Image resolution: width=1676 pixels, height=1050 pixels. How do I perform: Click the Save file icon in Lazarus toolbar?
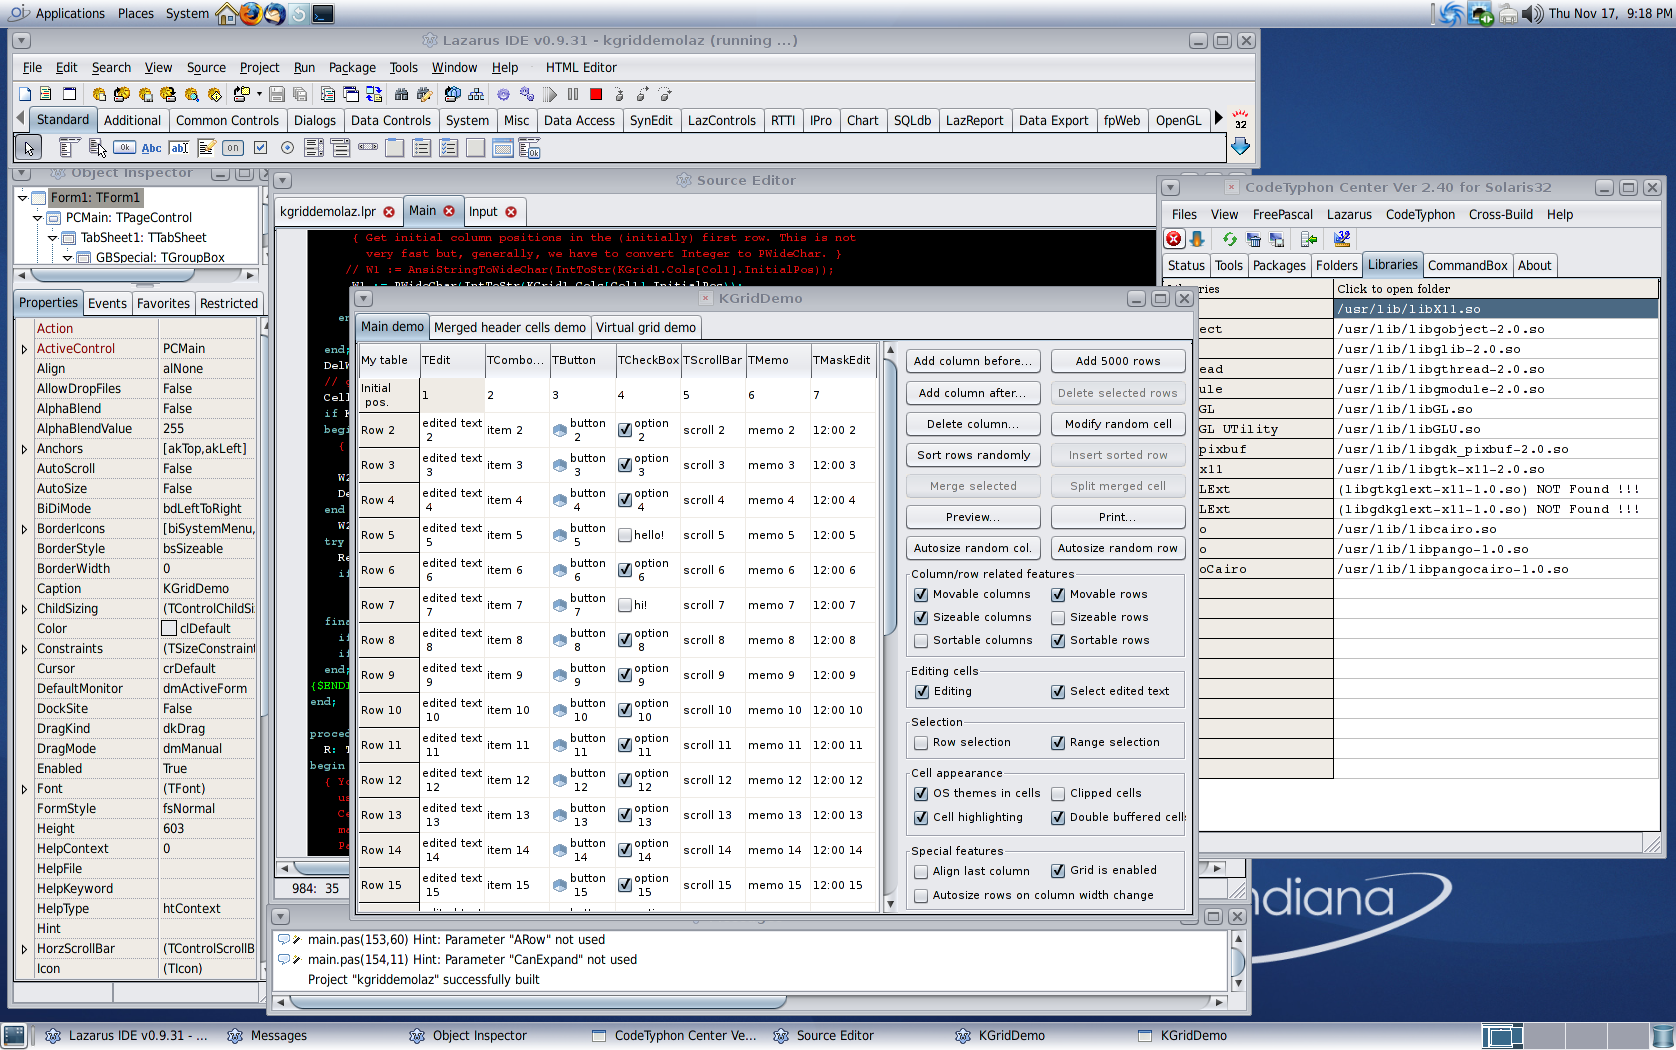(x=277, y=94)
